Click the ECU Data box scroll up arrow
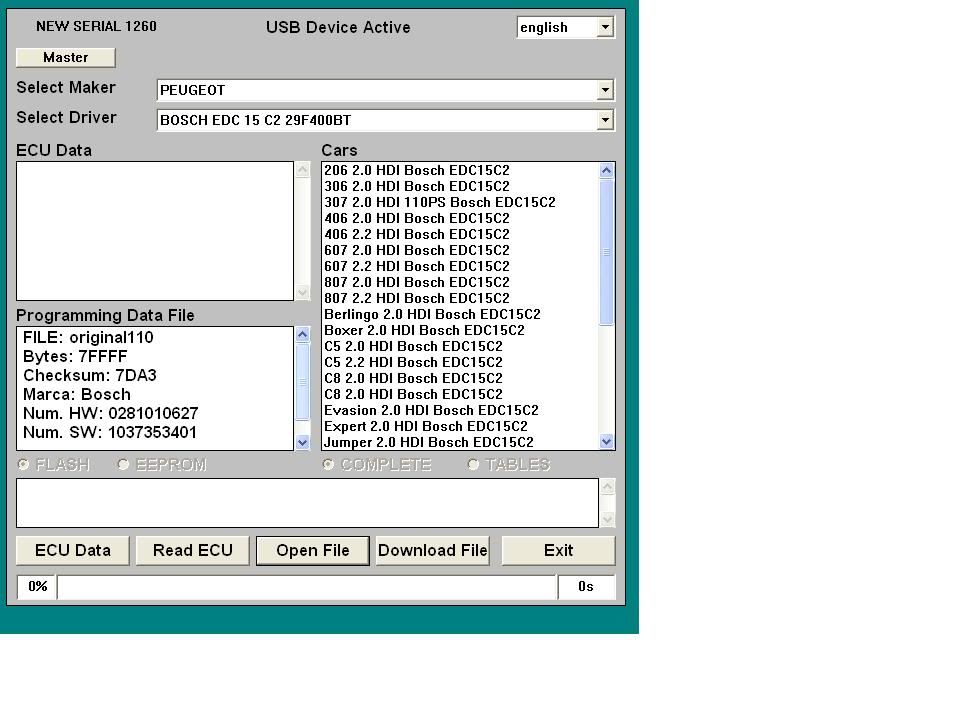The width and height of the screenshot is (962, 716). coord(302,170)
